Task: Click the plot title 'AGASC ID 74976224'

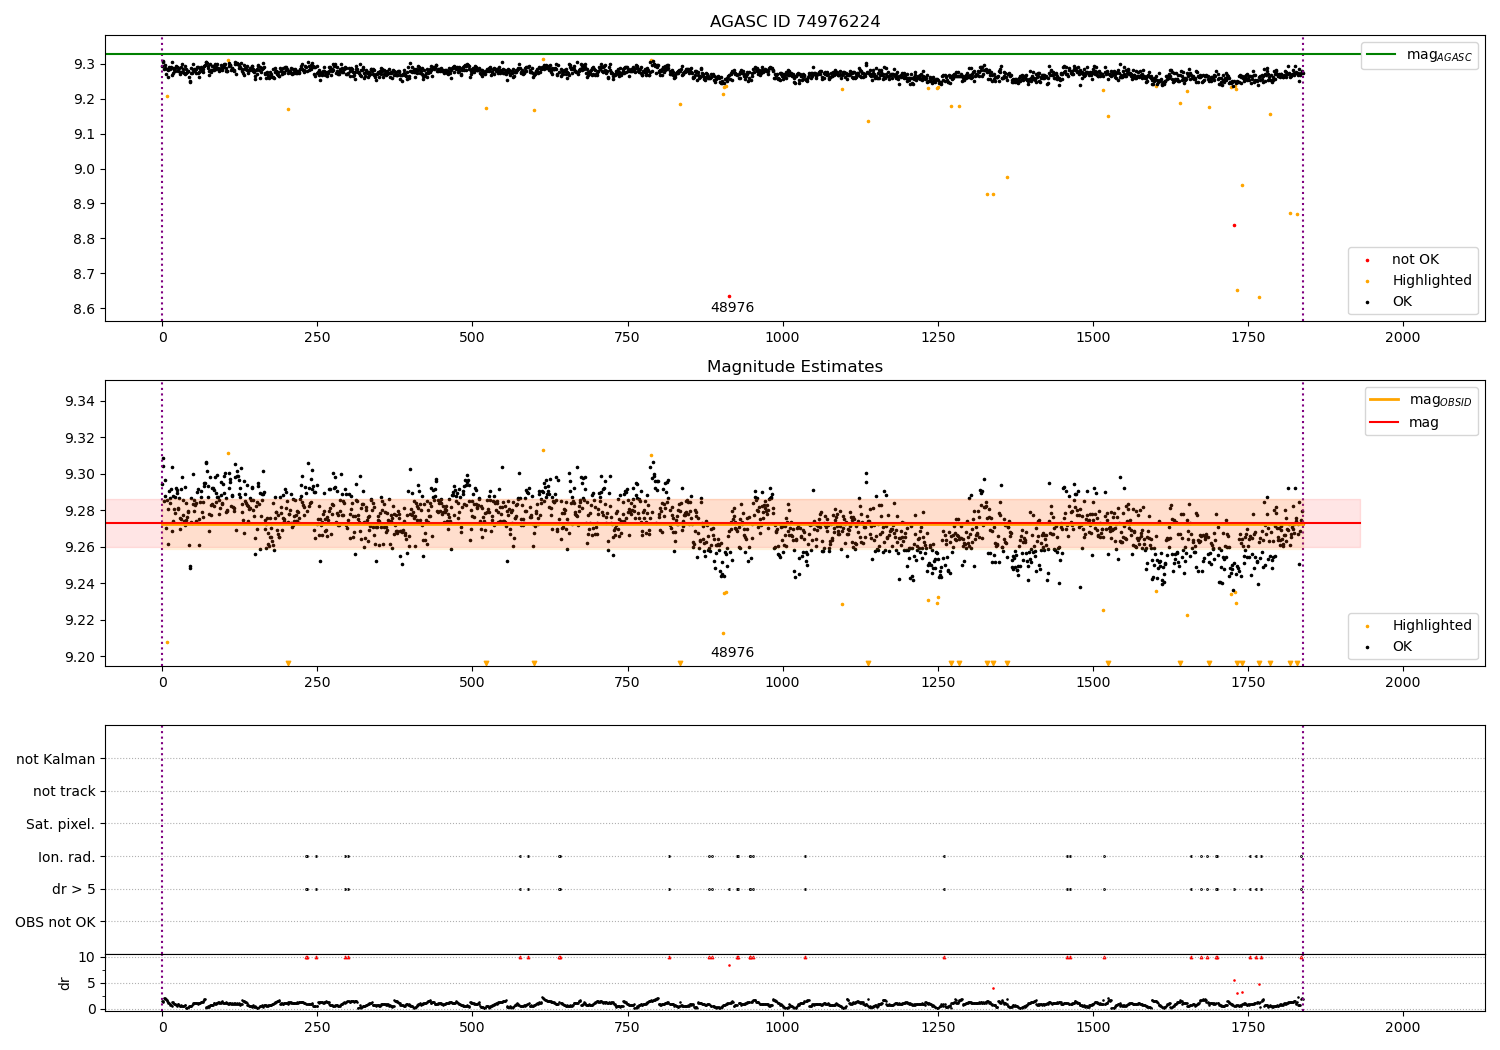Action: point(795,22)
